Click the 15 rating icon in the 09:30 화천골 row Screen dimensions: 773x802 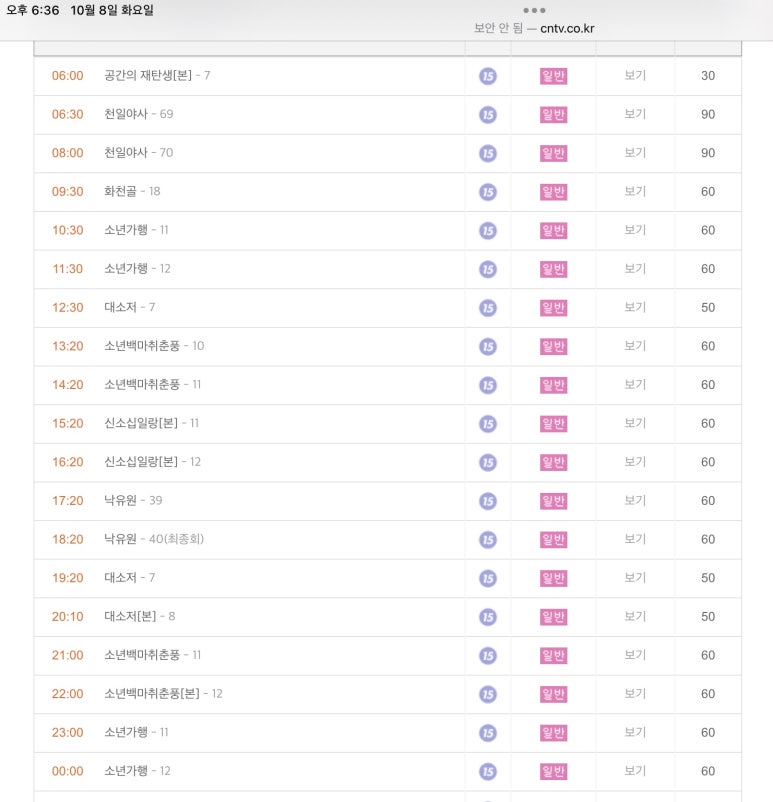(x=488, y=192)
